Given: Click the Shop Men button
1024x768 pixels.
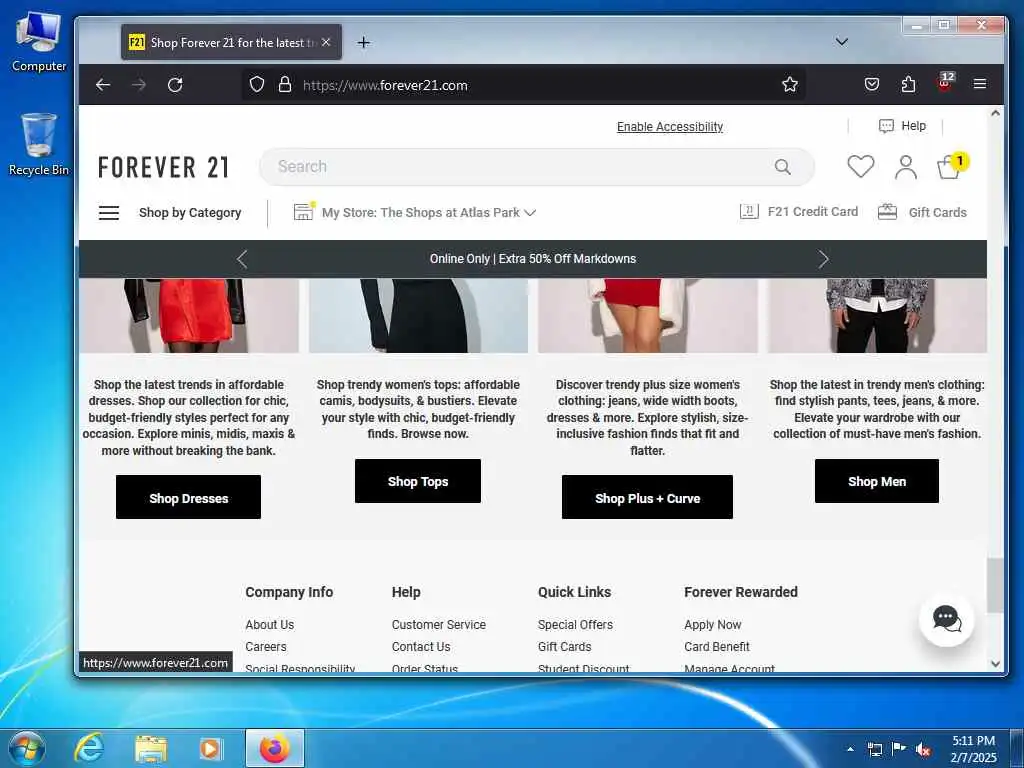Looking at the screenshot, I should [876, 481].
